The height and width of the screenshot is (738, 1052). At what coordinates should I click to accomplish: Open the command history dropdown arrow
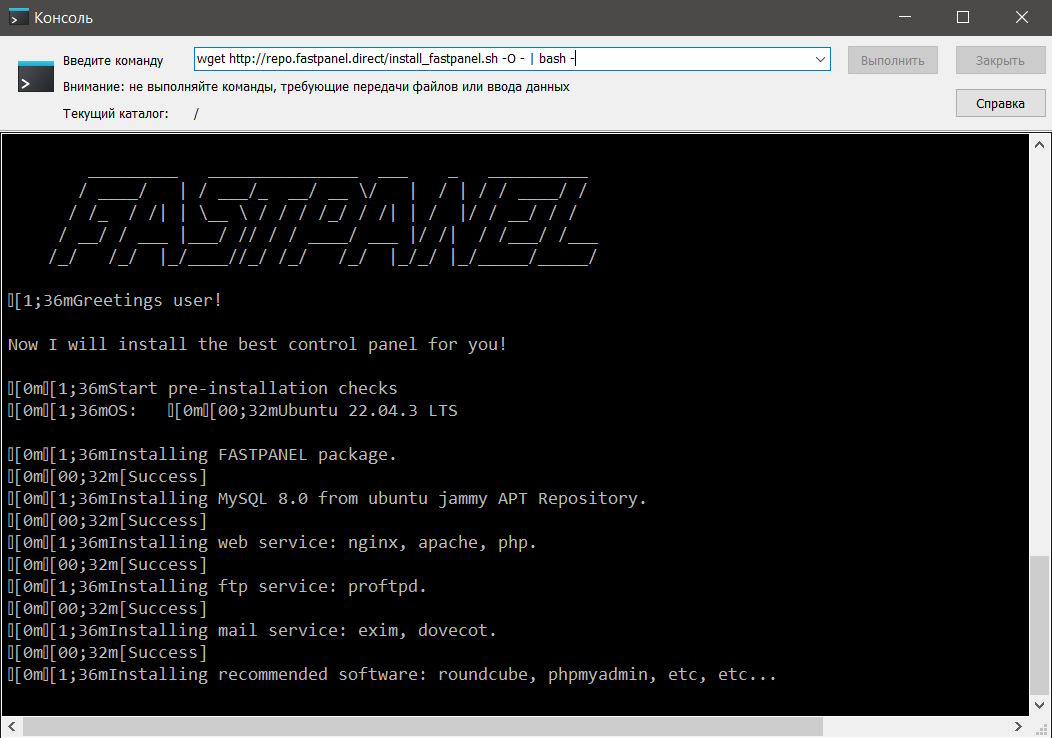click(x=820, y=59)
